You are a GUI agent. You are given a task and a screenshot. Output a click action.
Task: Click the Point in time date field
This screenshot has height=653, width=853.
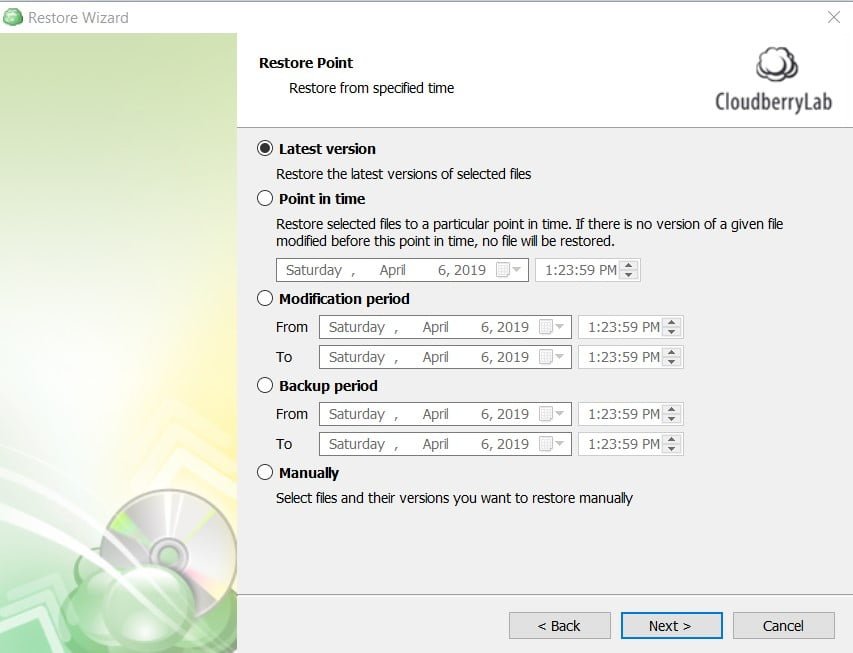tap(402, 270)
